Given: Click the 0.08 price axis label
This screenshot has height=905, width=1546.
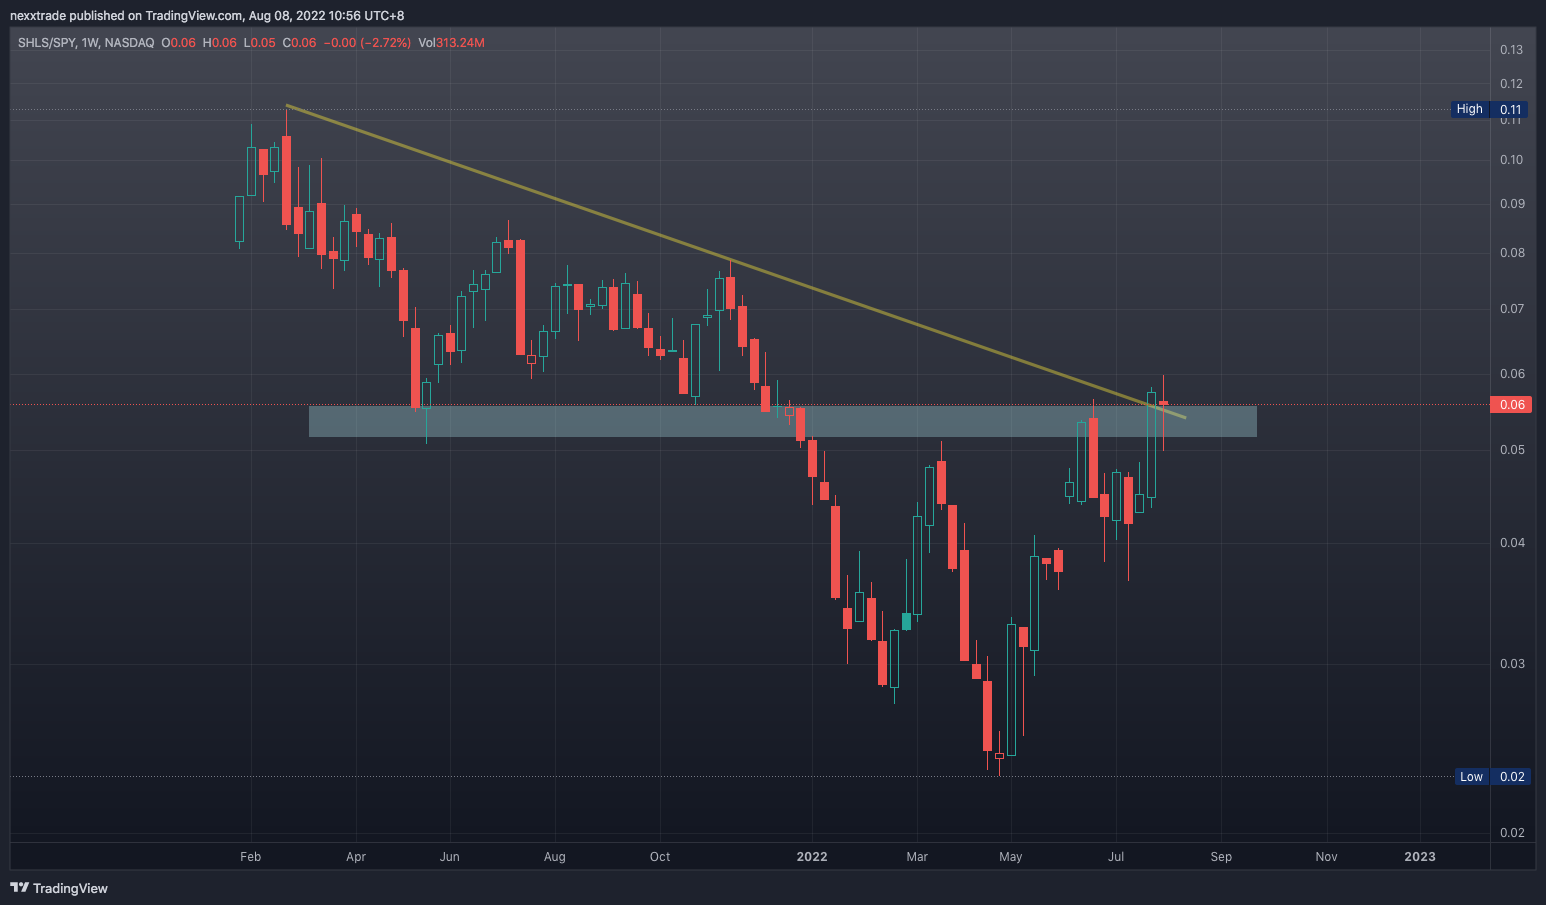Looking at the screenshot, I should click(x=1511, y=253).
